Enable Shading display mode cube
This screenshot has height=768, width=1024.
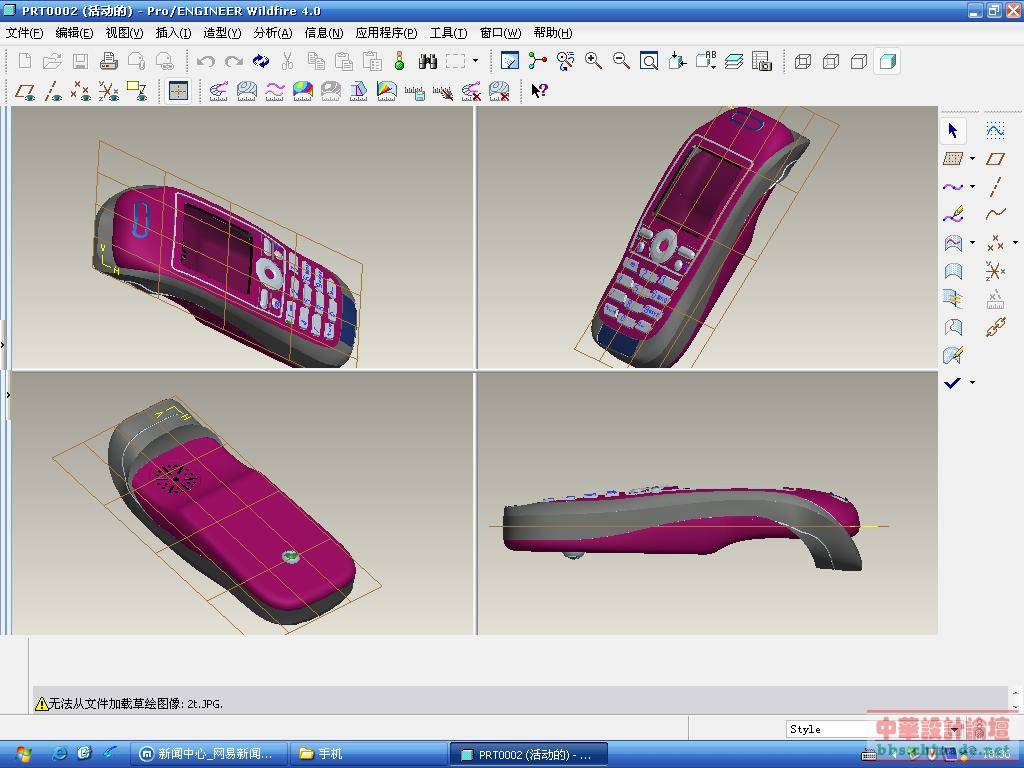point(886,61)
